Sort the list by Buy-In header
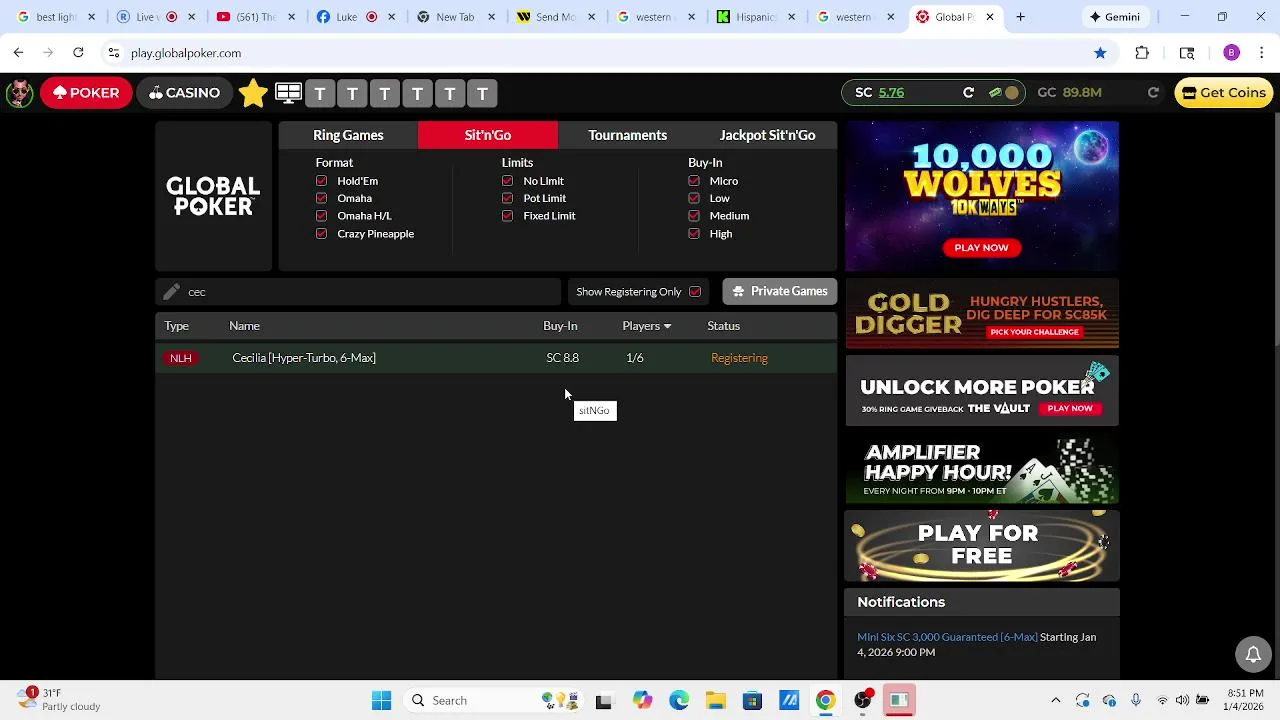 coord(560,326)
